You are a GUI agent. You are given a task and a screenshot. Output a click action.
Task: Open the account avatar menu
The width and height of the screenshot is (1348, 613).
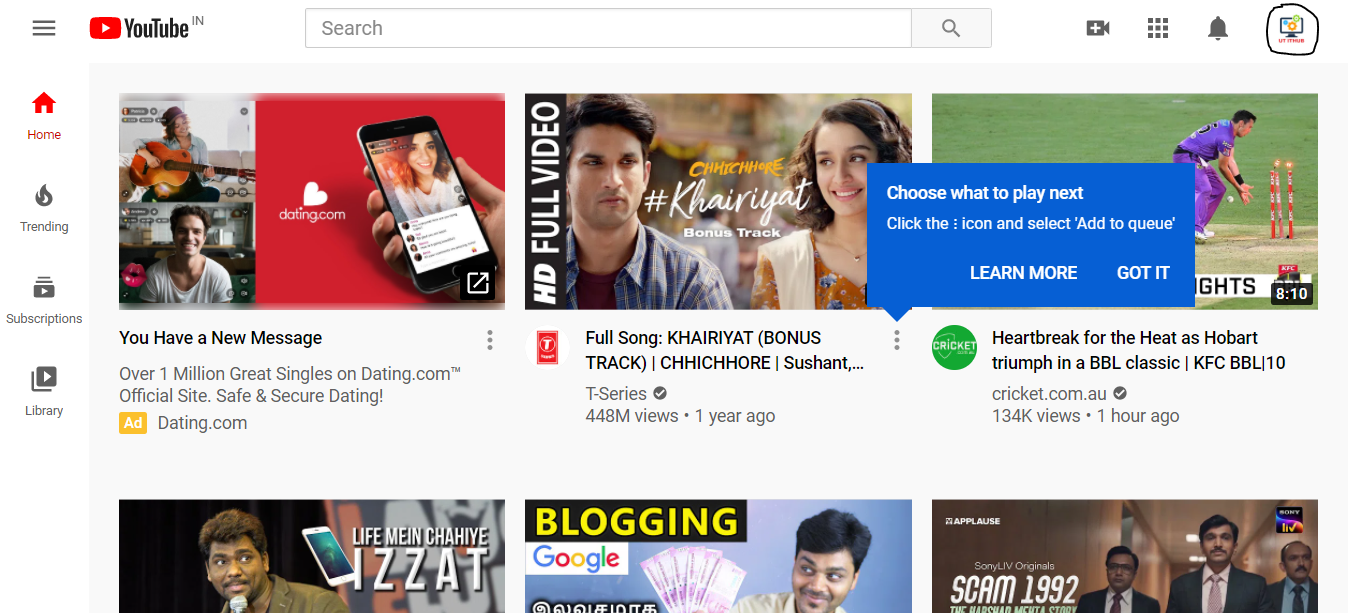pyautogui.click(x=1292, y=31)
